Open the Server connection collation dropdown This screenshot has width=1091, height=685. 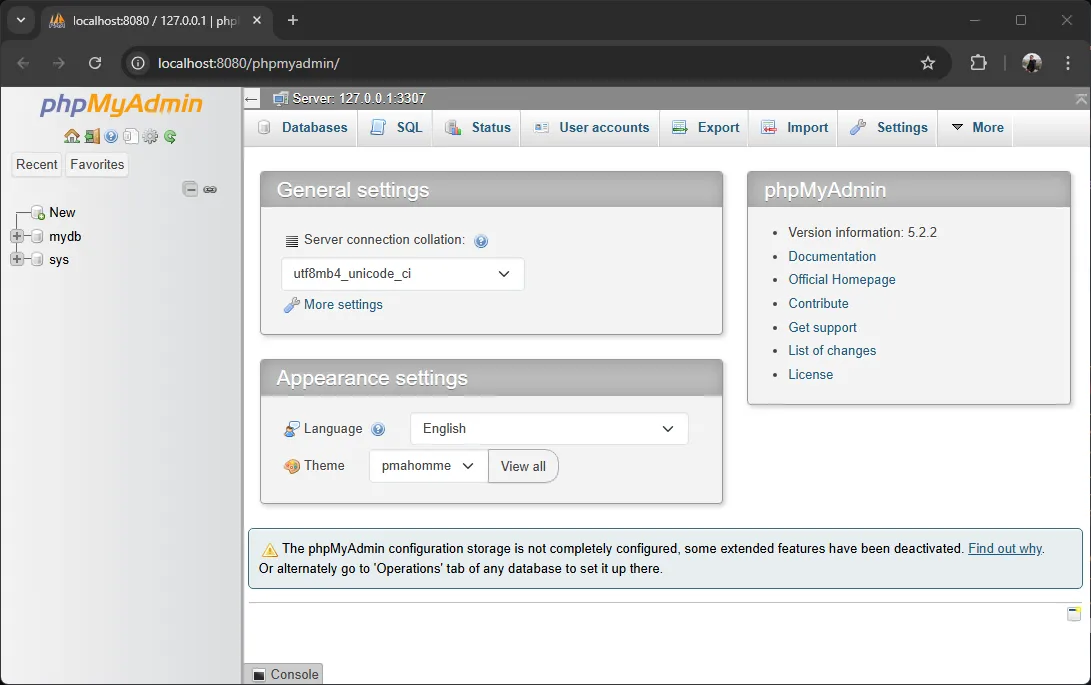point(403,273)
